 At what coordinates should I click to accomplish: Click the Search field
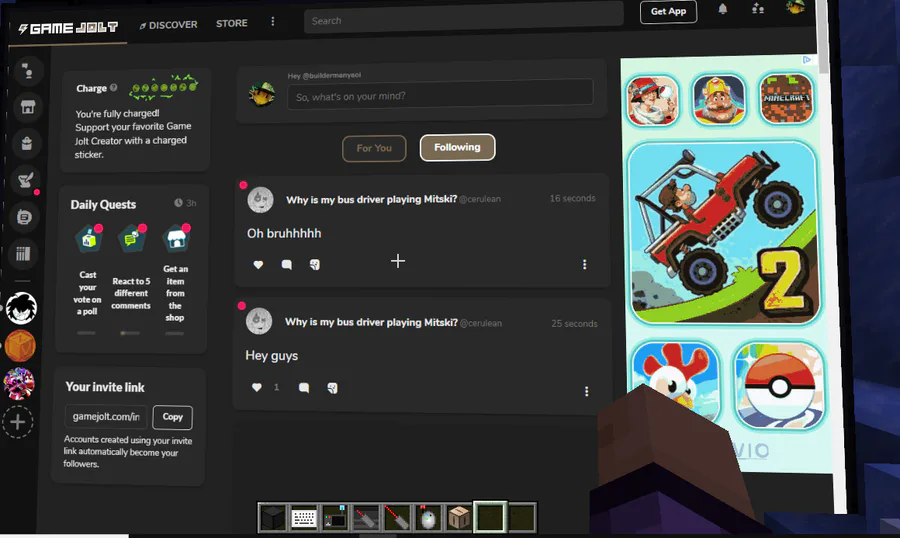(463, 18)
